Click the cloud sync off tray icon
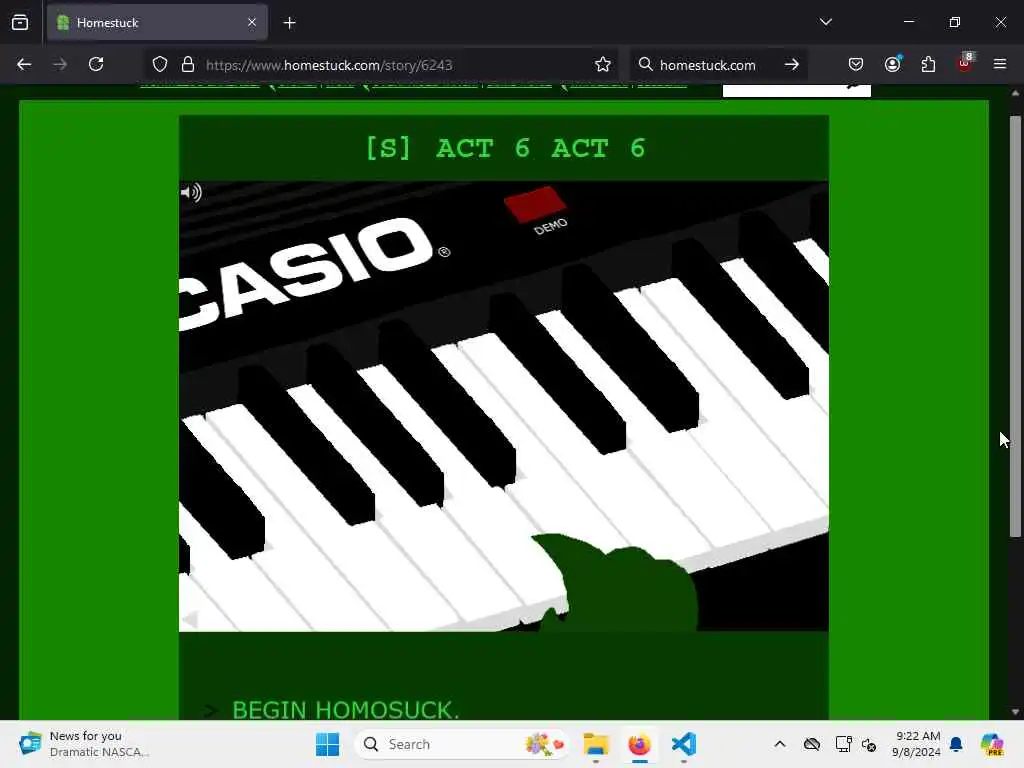 [x=812, y=744]
